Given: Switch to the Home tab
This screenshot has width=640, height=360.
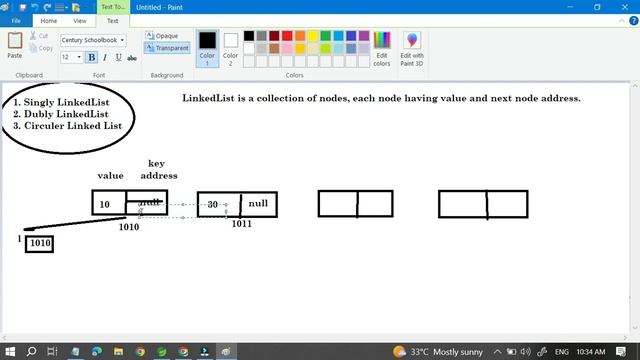Looking at the screenshot, I should (x=49, y=21).
